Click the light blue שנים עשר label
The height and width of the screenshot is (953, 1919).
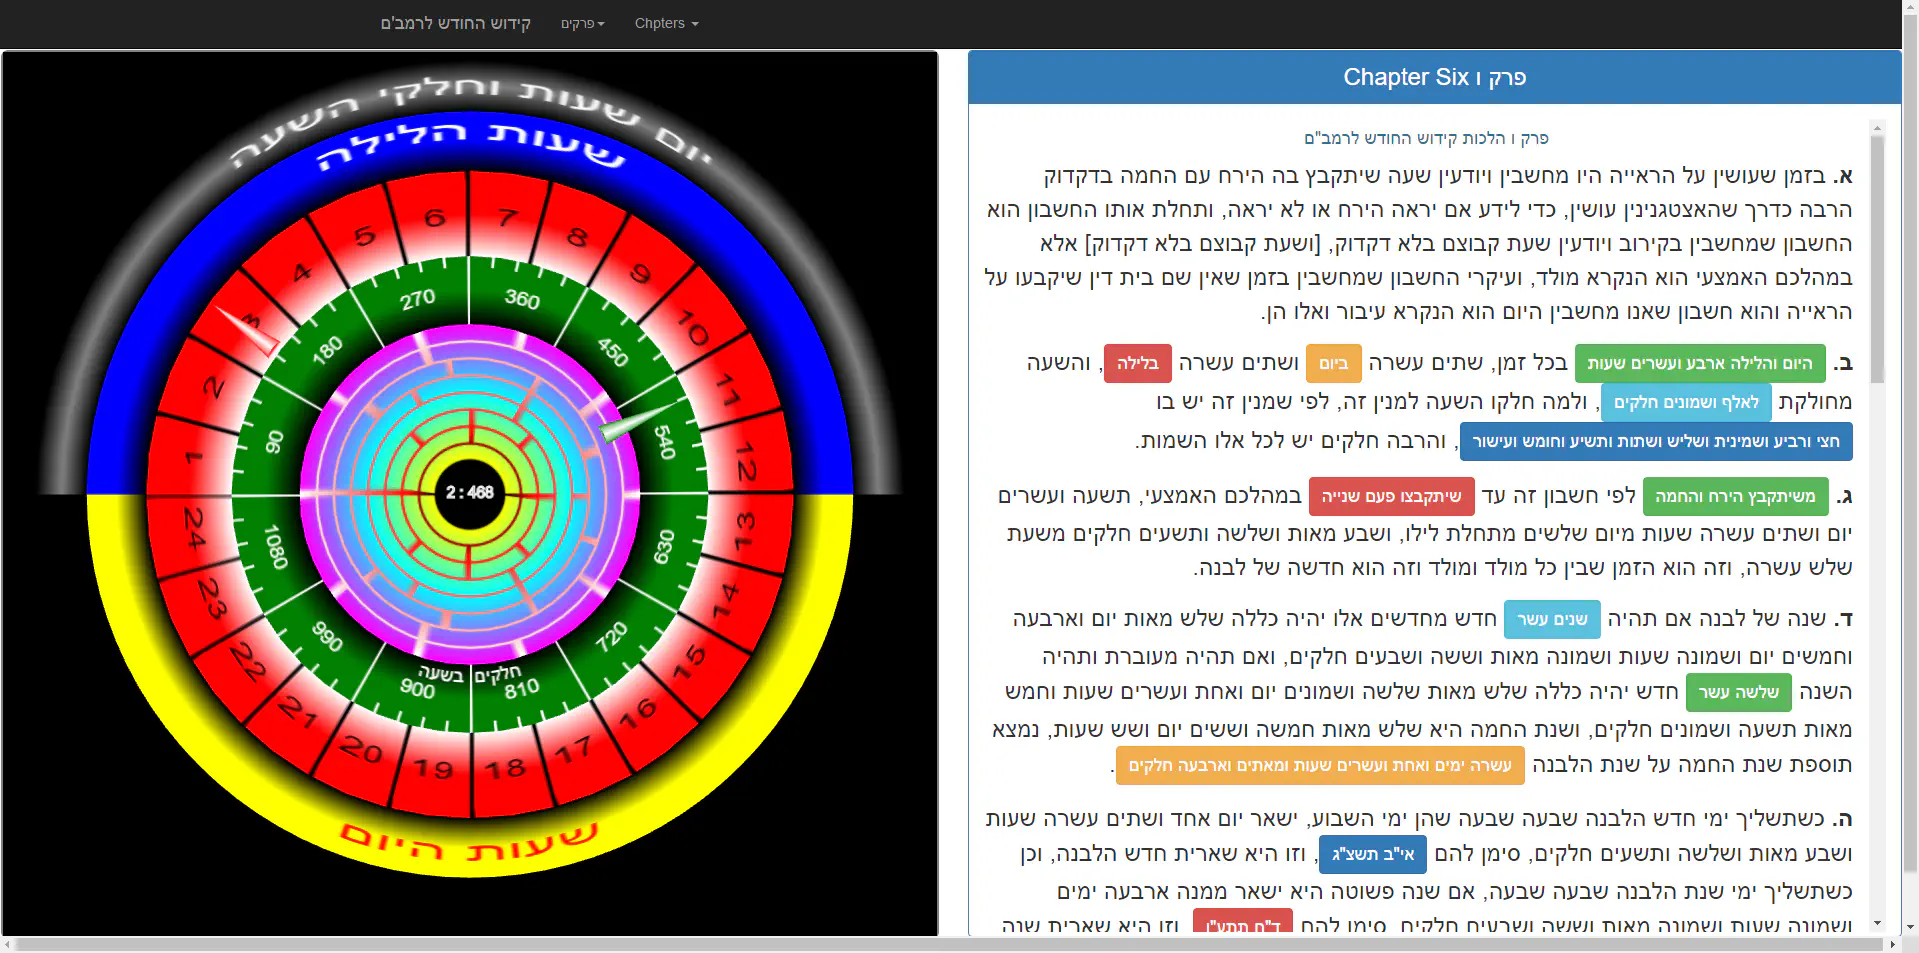click(1552, 619)
